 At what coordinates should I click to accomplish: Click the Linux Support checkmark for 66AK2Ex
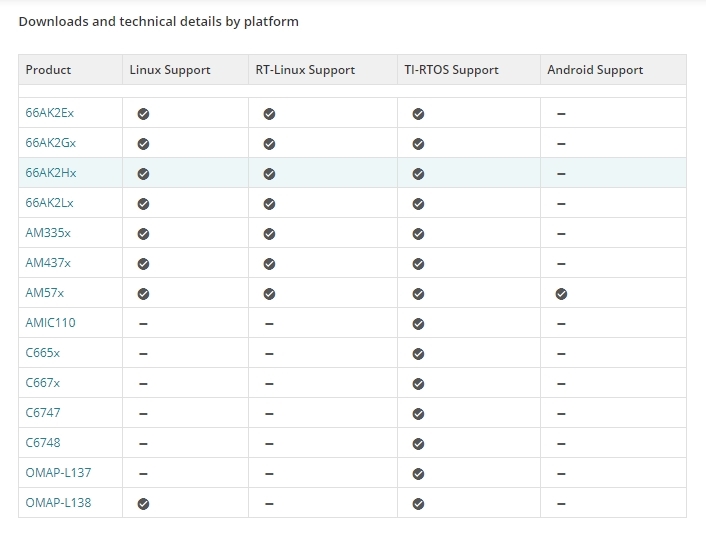click(x=143, y=114)
